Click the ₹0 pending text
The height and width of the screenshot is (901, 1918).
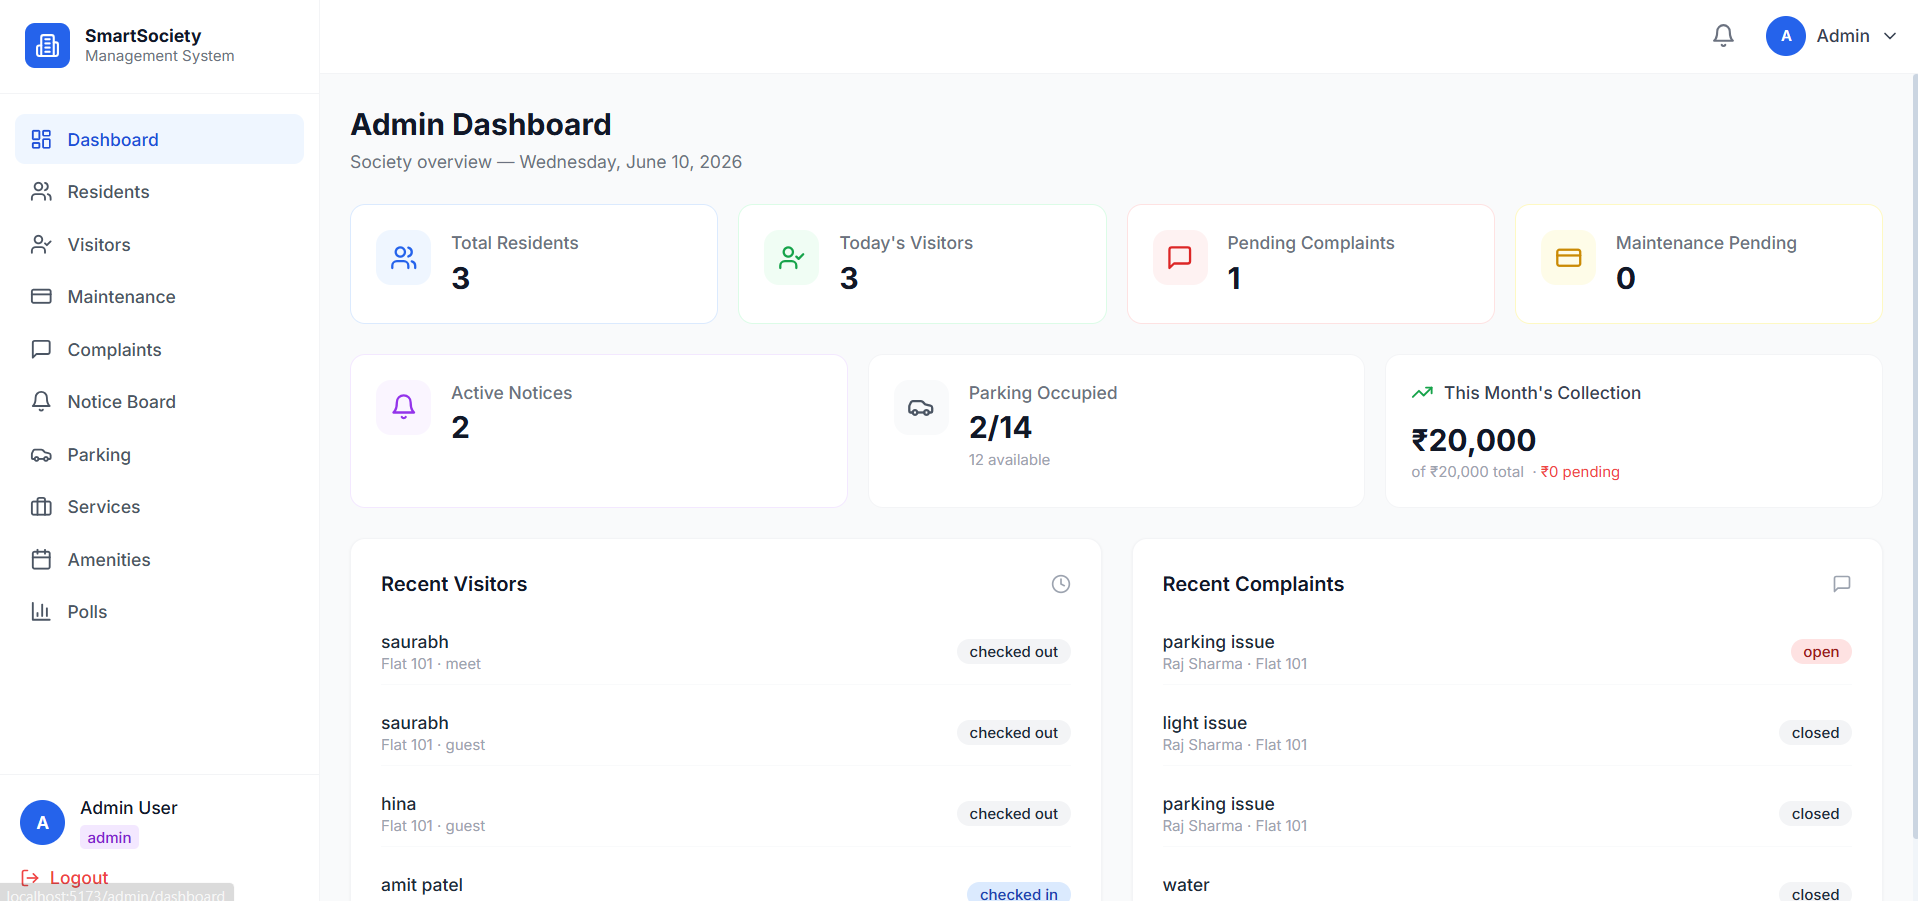[1580, 472]
